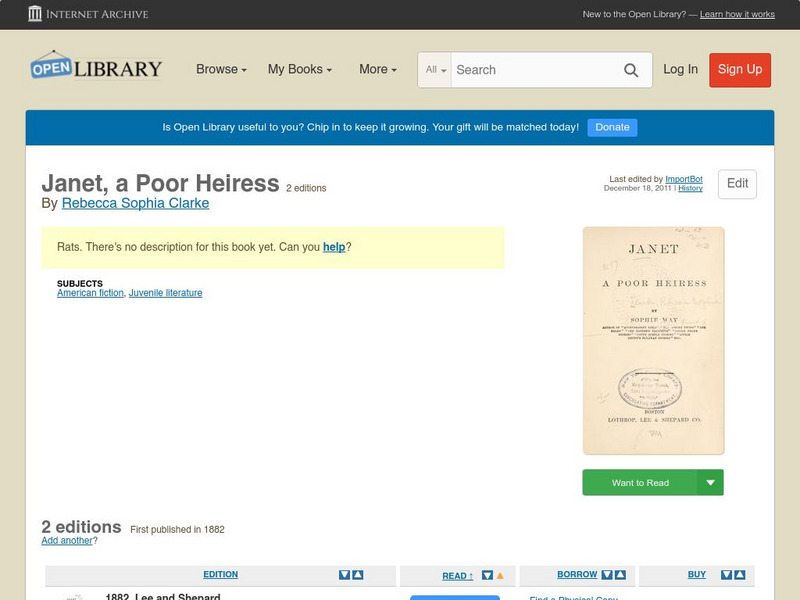The height and width of the screenshot is (600, 800).
Task: Expand the Want to Read options arrow
Action: point(710,482)
